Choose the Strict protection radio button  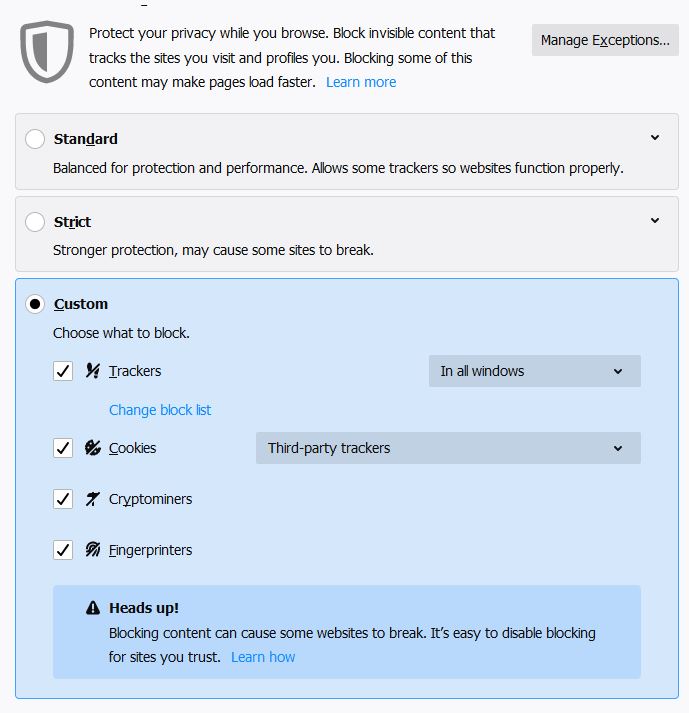35,222
